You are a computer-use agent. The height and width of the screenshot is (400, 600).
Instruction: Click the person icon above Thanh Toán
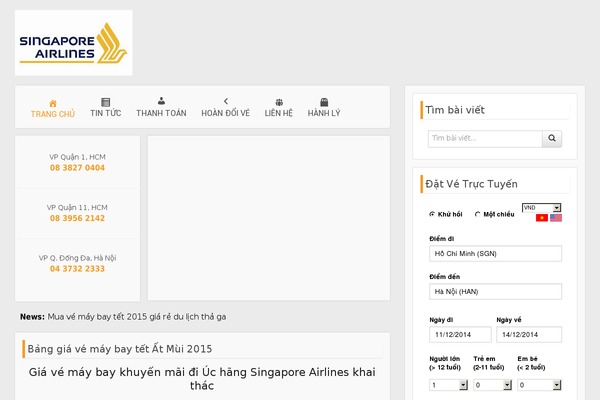[x=161, y=101]
